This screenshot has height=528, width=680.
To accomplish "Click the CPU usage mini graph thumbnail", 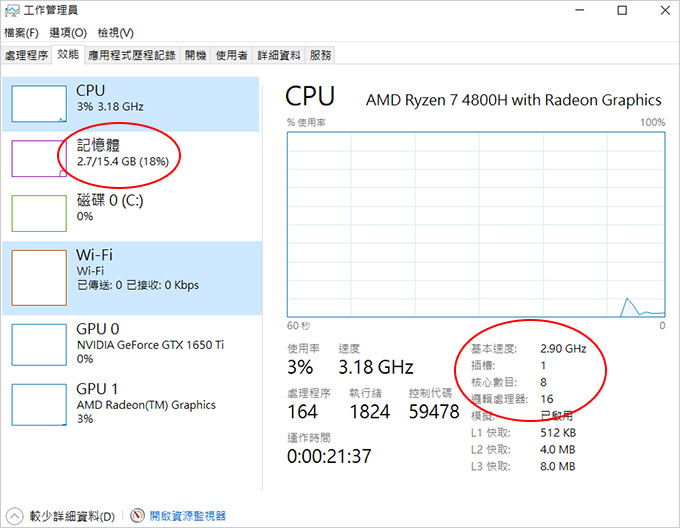I will (39, 104).
